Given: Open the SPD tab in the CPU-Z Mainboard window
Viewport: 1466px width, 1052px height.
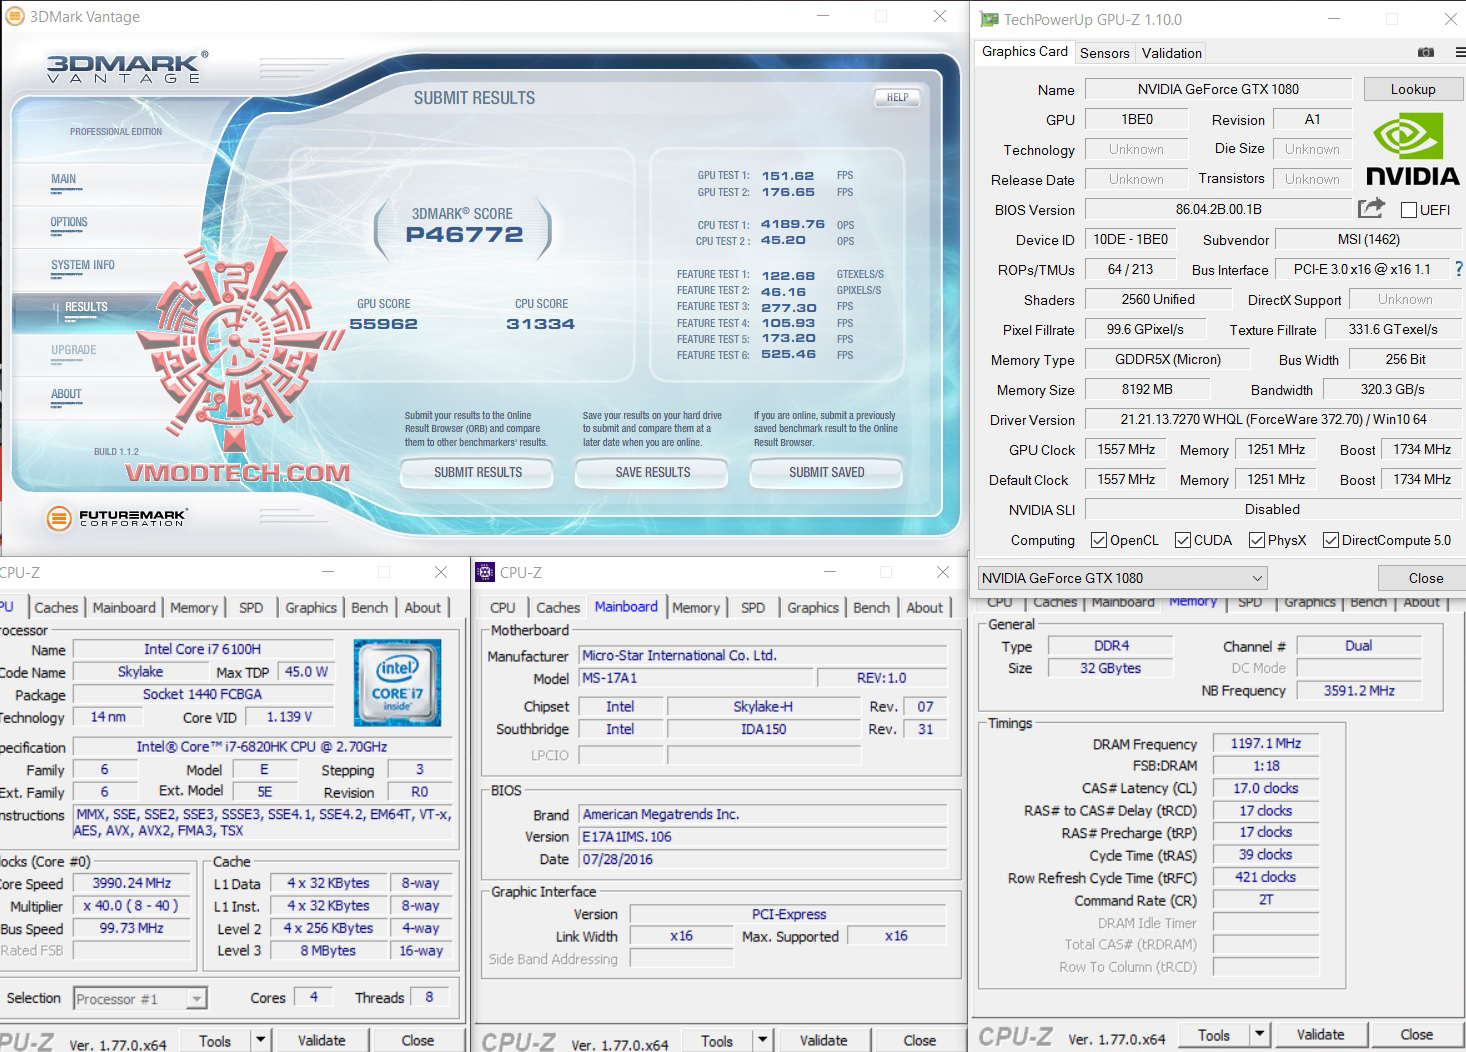Looking at the screenshot, I should click(x=752, y=607).
